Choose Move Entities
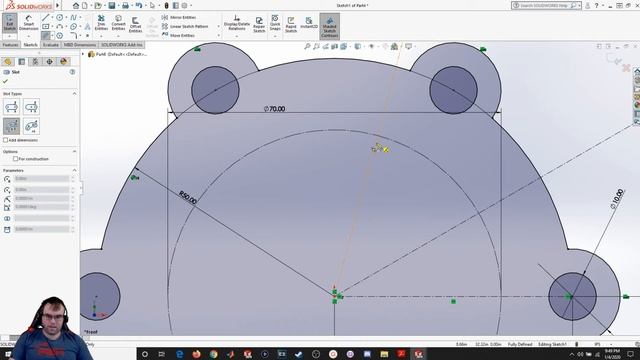640x360 pixels. tap(178, 36)
